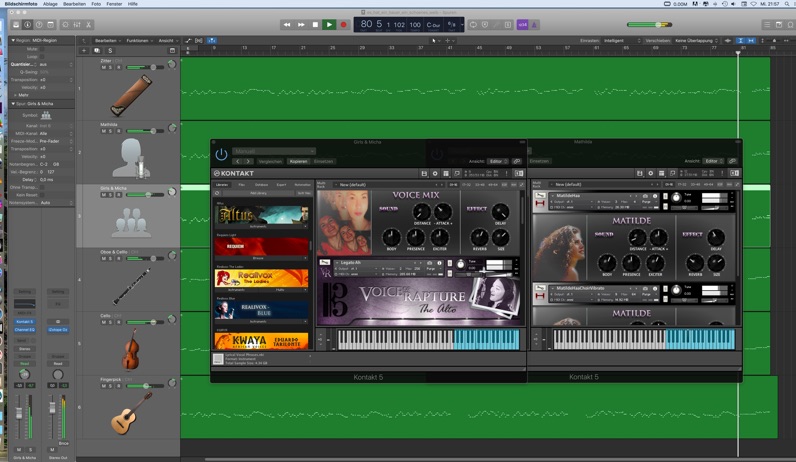Open the Manuell preset dropdown in the plugin window

[274, 151]
